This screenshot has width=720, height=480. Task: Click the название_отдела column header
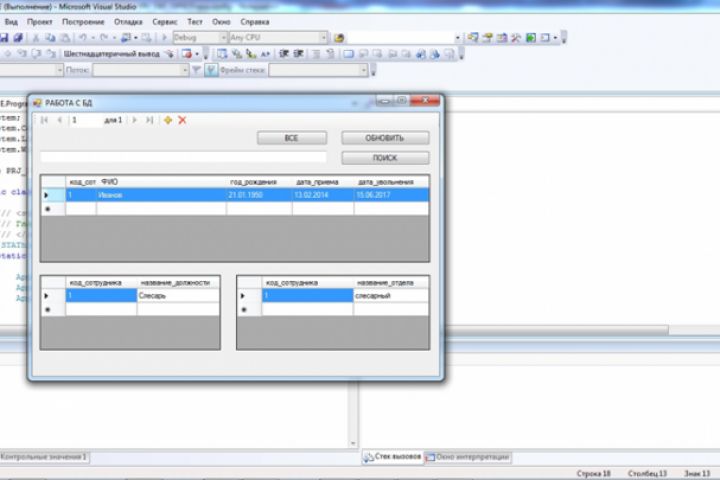pyautogui.click(x=391, y=282)
